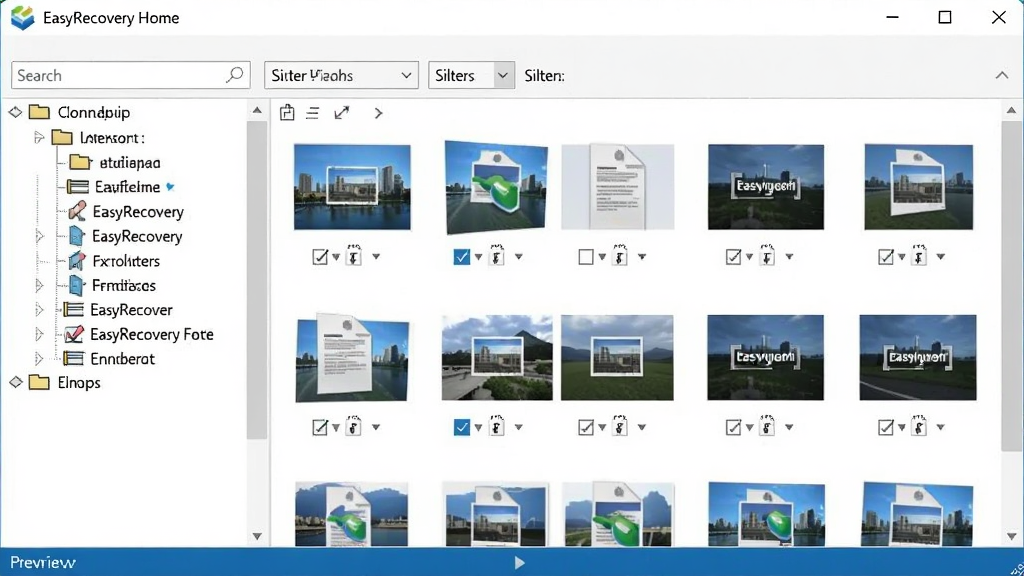
Task: Click the Preview label in the bottom bar
Action: [x=43, y=562]
